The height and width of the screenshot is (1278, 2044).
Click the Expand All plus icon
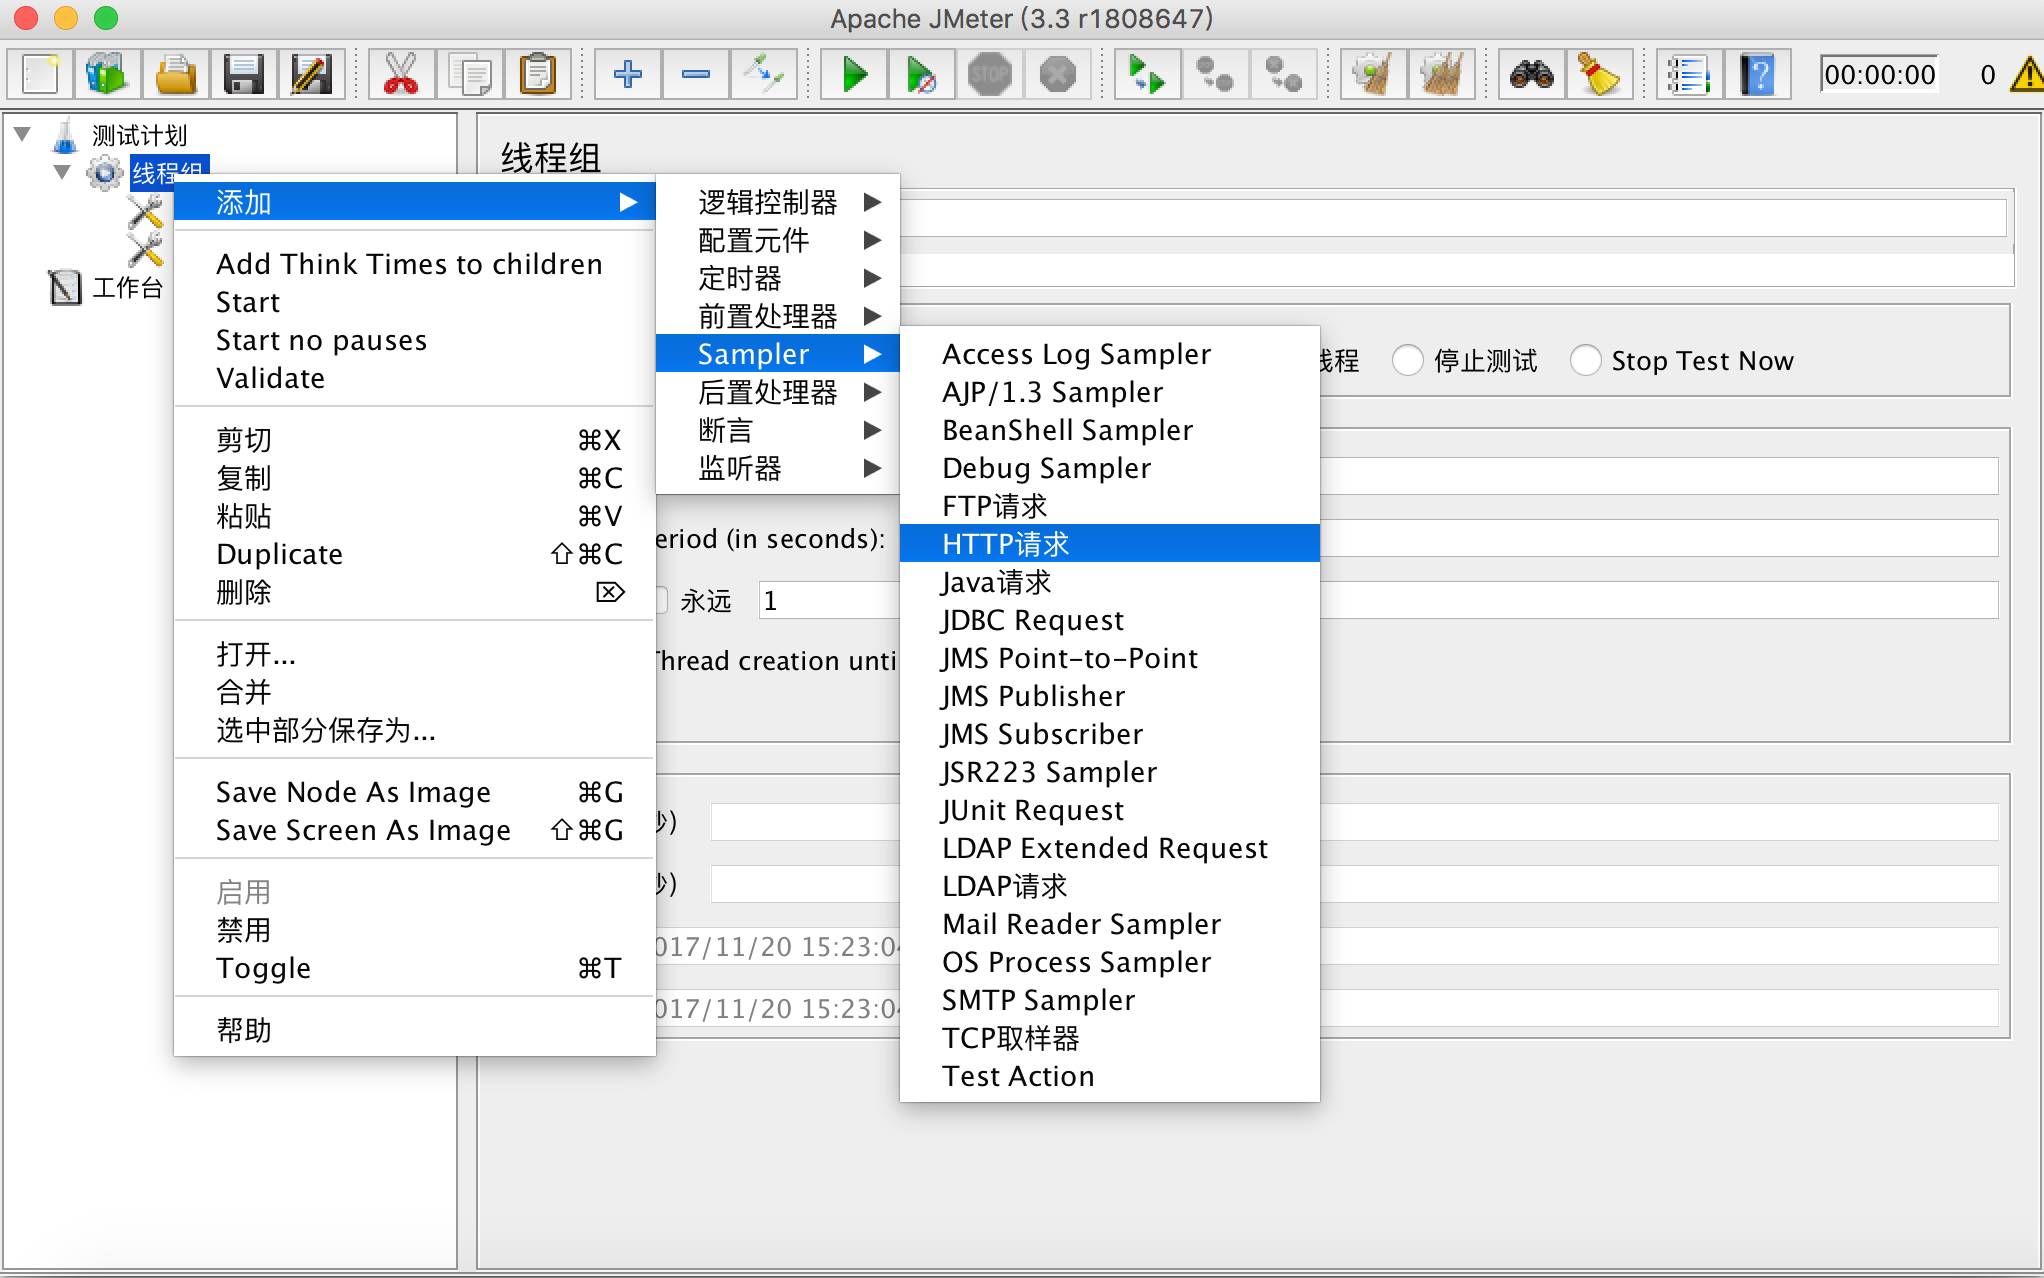click(x=627, y=75)
